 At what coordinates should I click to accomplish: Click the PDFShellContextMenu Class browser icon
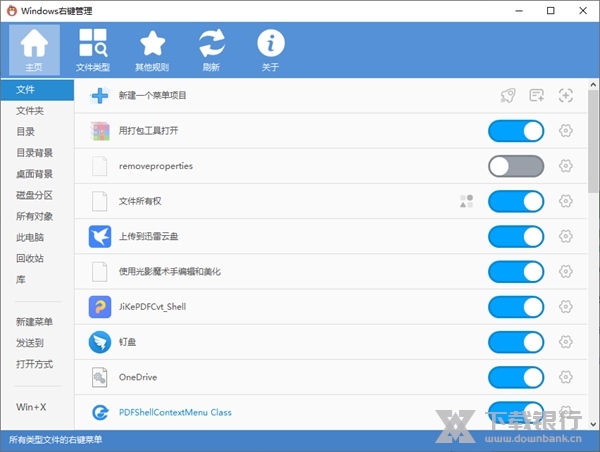(x=100, y=413)
